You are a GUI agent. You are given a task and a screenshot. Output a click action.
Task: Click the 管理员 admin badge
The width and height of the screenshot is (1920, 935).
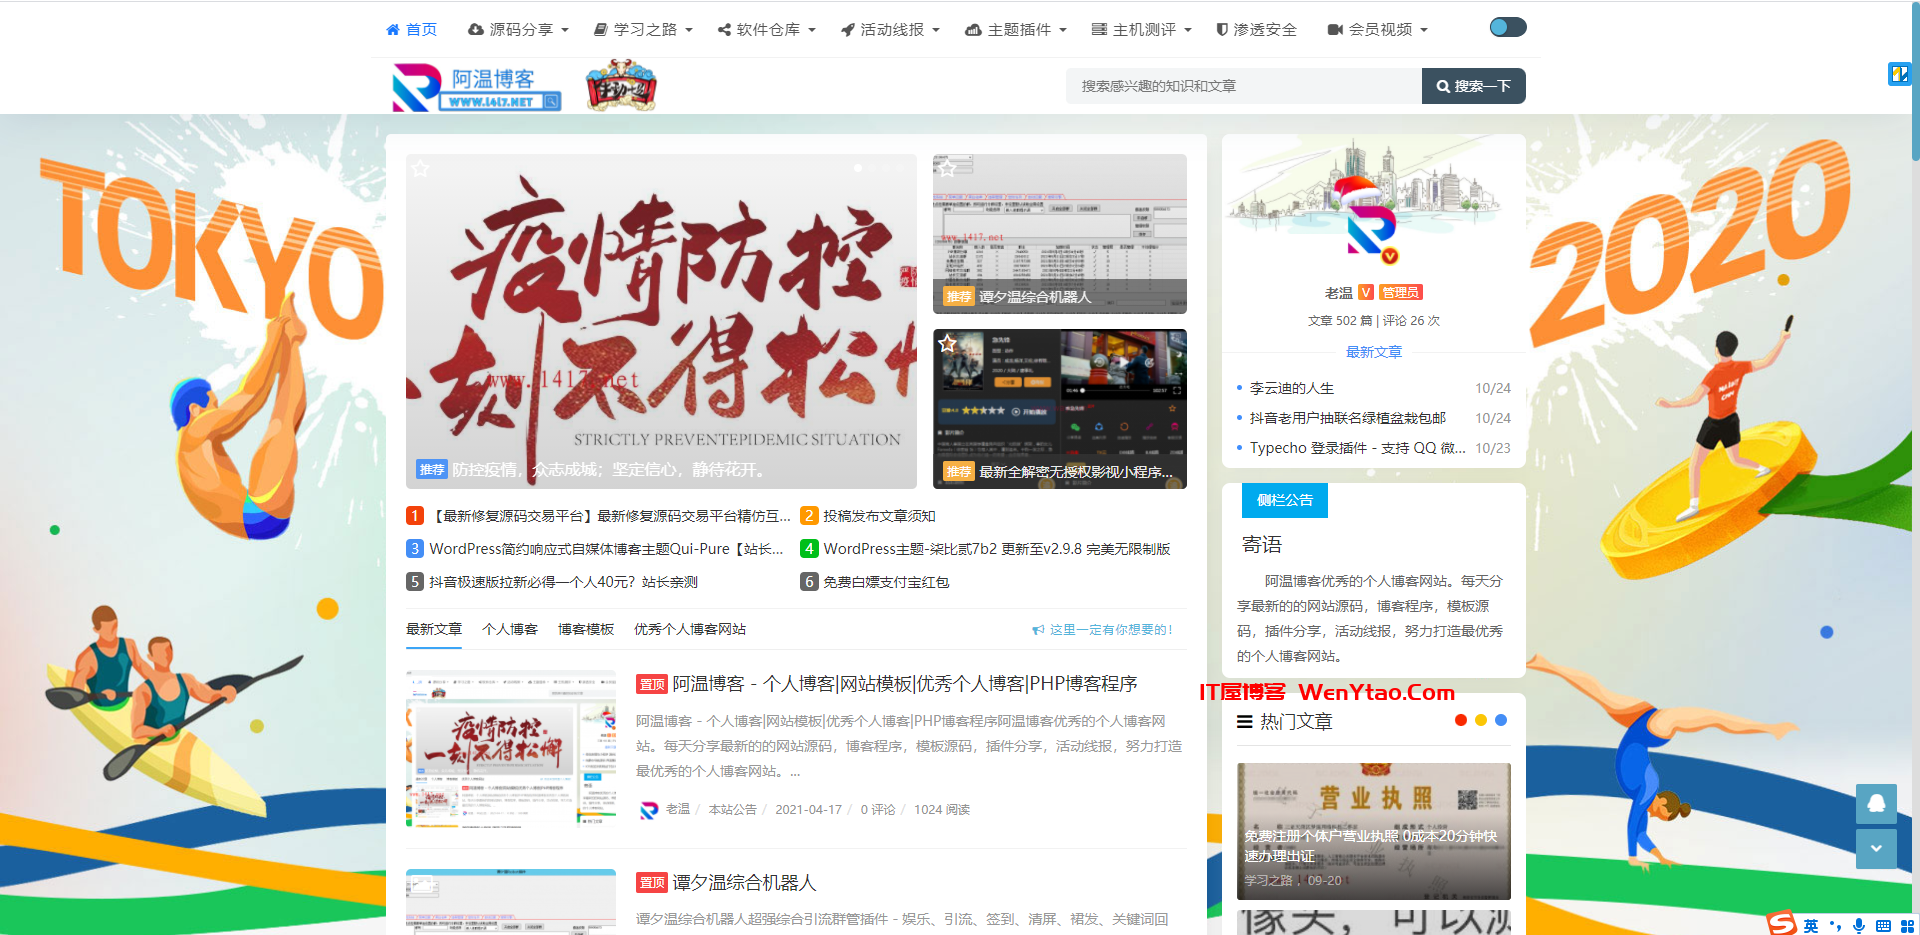[x=1400, y=293]
